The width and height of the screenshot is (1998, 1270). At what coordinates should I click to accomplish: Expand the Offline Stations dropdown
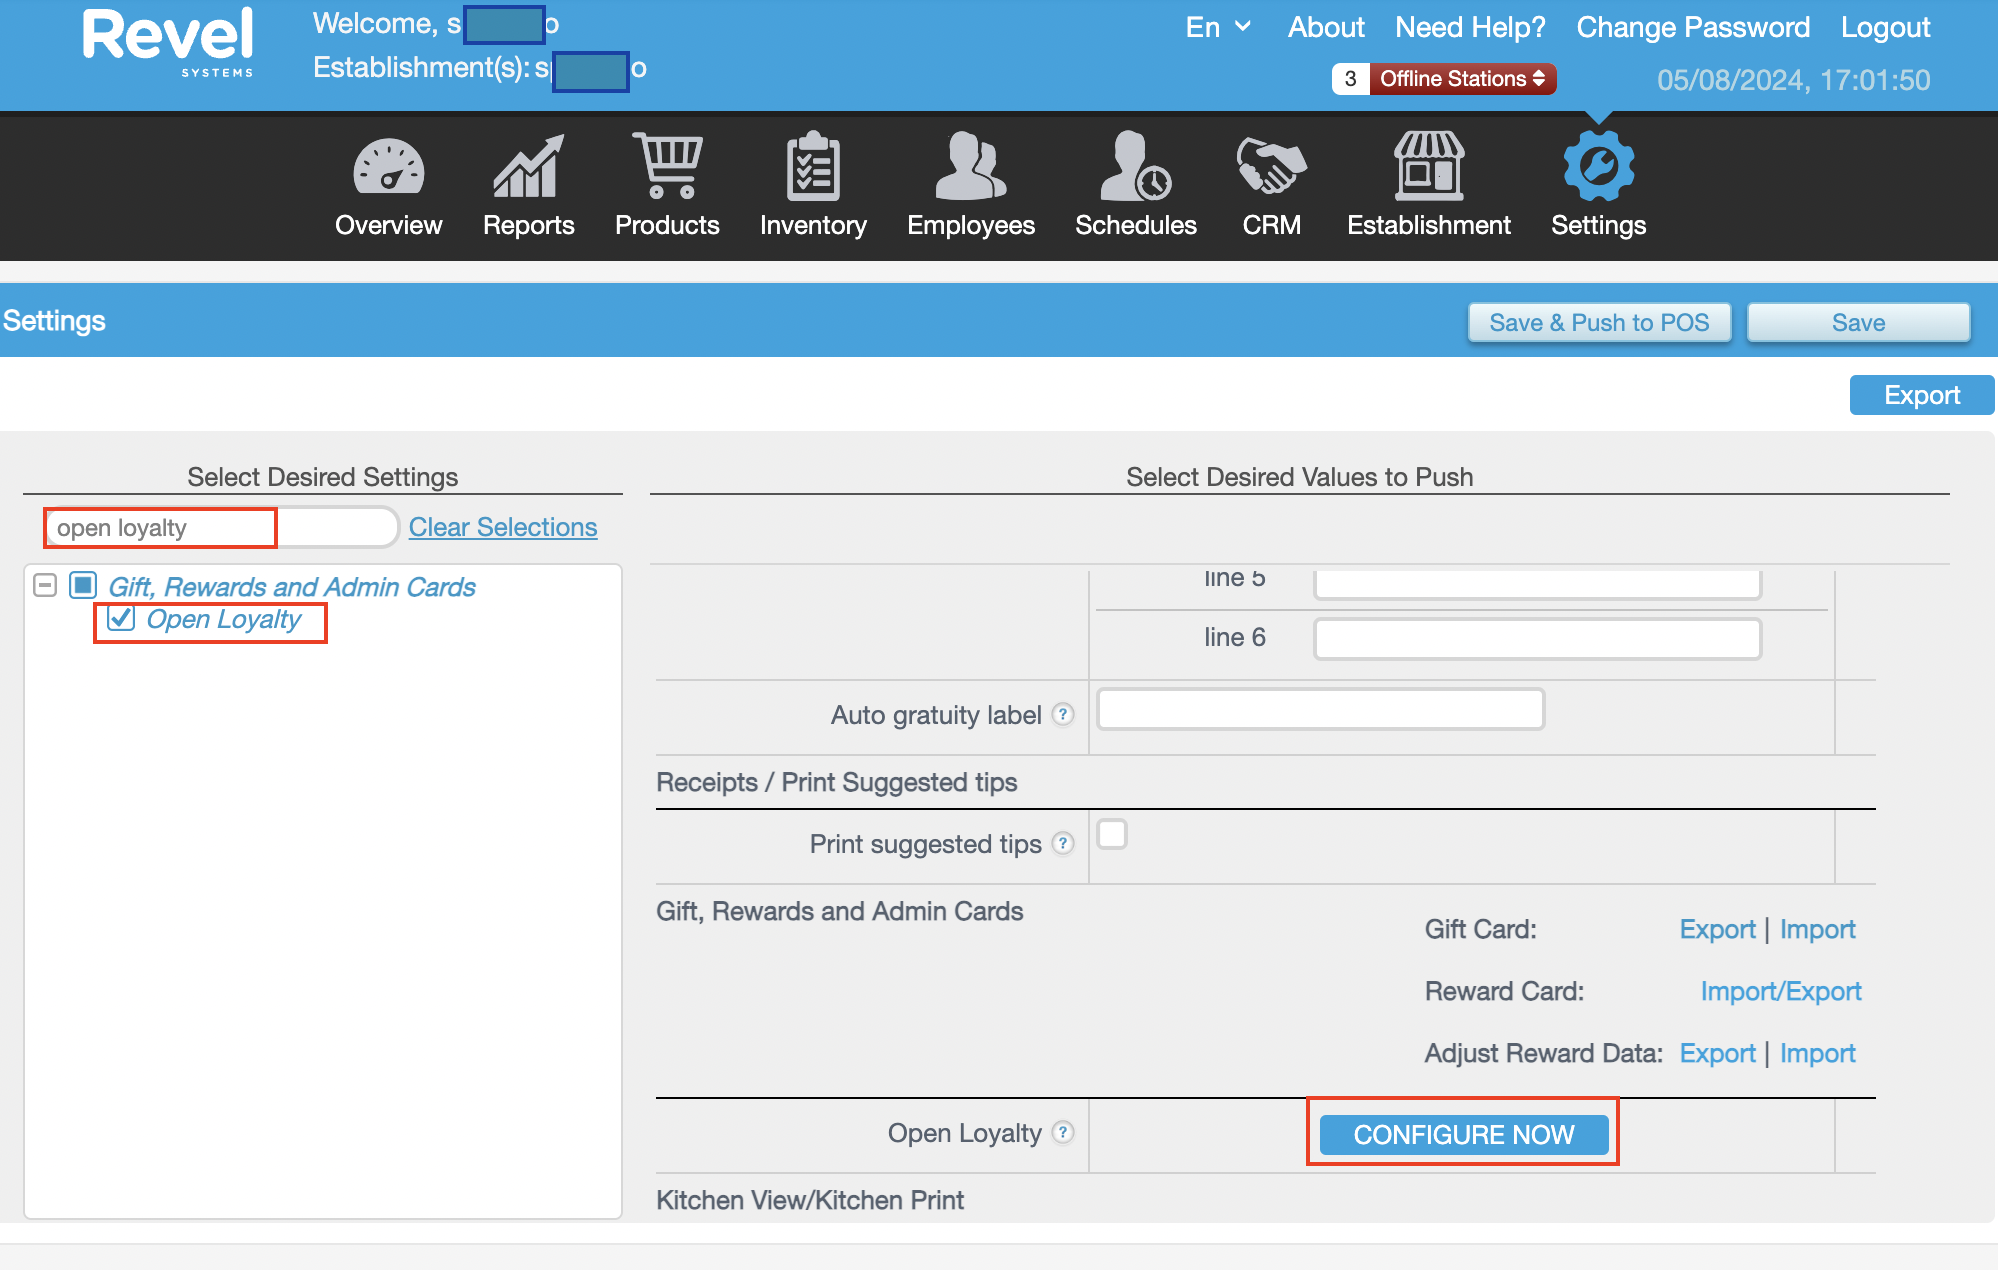pyautogui.click(x=1461, y=79)
